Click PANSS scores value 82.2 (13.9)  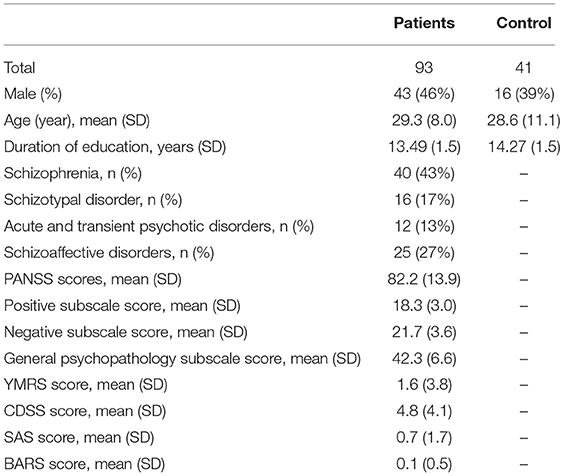click(x=424, y=279)
